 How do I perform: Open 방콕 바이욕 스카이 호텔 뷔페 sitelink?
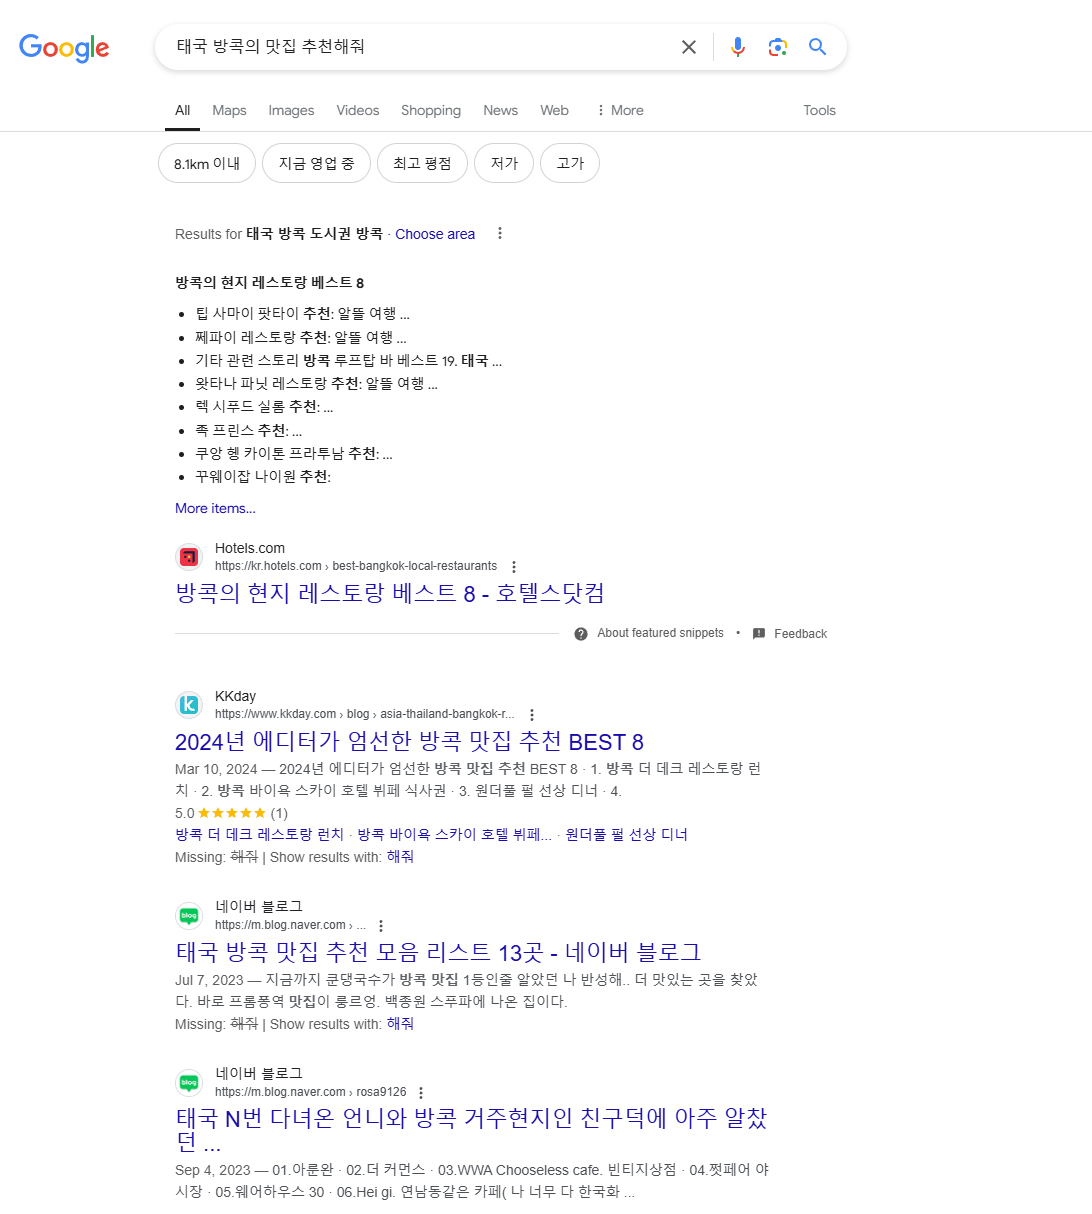[x=454, y=835]
